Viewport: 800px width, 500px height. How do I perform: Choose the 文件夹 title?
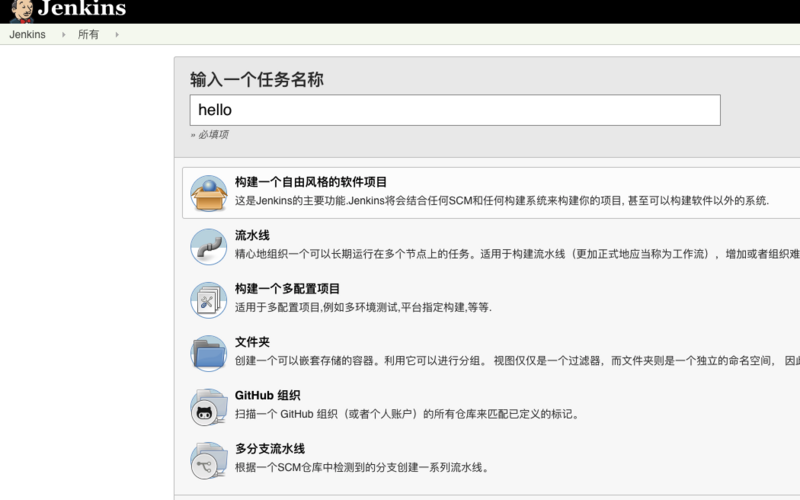click(252, 342)
